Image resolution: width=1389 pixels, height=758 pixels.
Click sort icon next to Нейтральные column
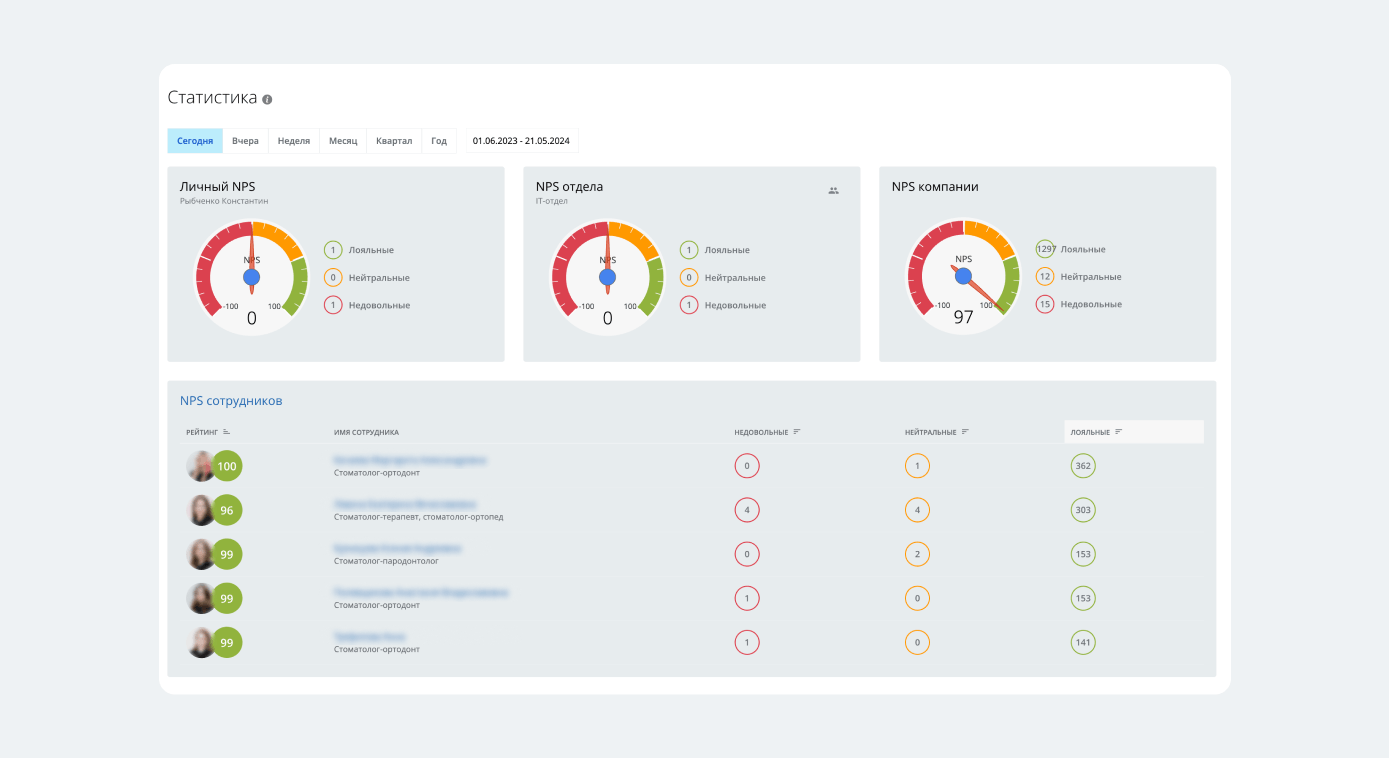(965, 432)
